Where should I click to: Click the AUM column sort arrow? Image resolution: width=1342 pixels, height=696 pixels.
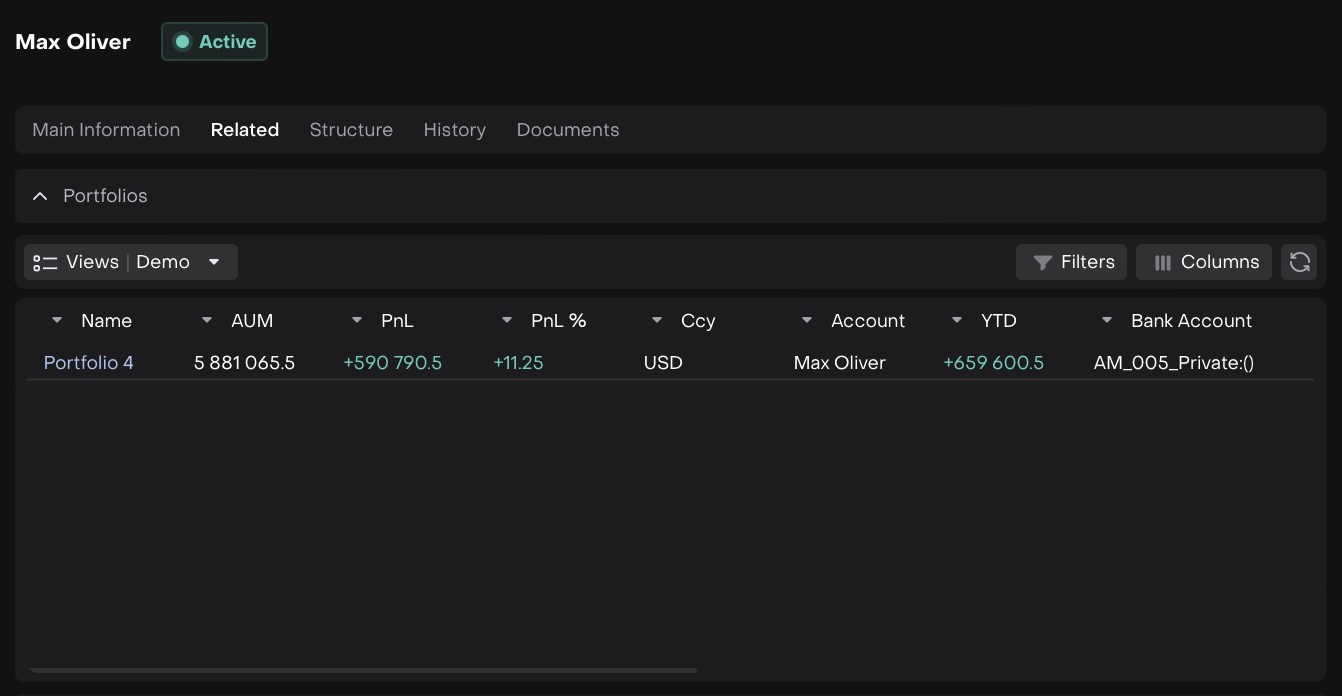pyautogui.click(x=207, y=321)
